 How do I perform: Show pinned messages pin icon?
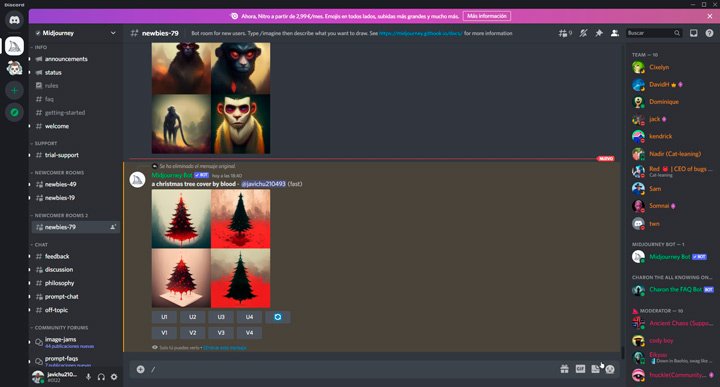point(599,33)
